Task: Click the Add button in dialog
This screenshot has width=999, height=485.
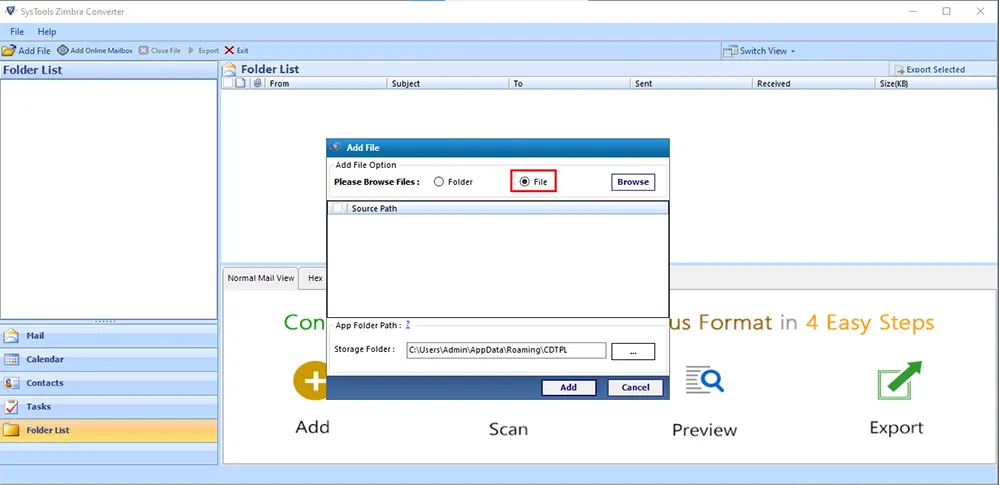Action: click(568, 387)
